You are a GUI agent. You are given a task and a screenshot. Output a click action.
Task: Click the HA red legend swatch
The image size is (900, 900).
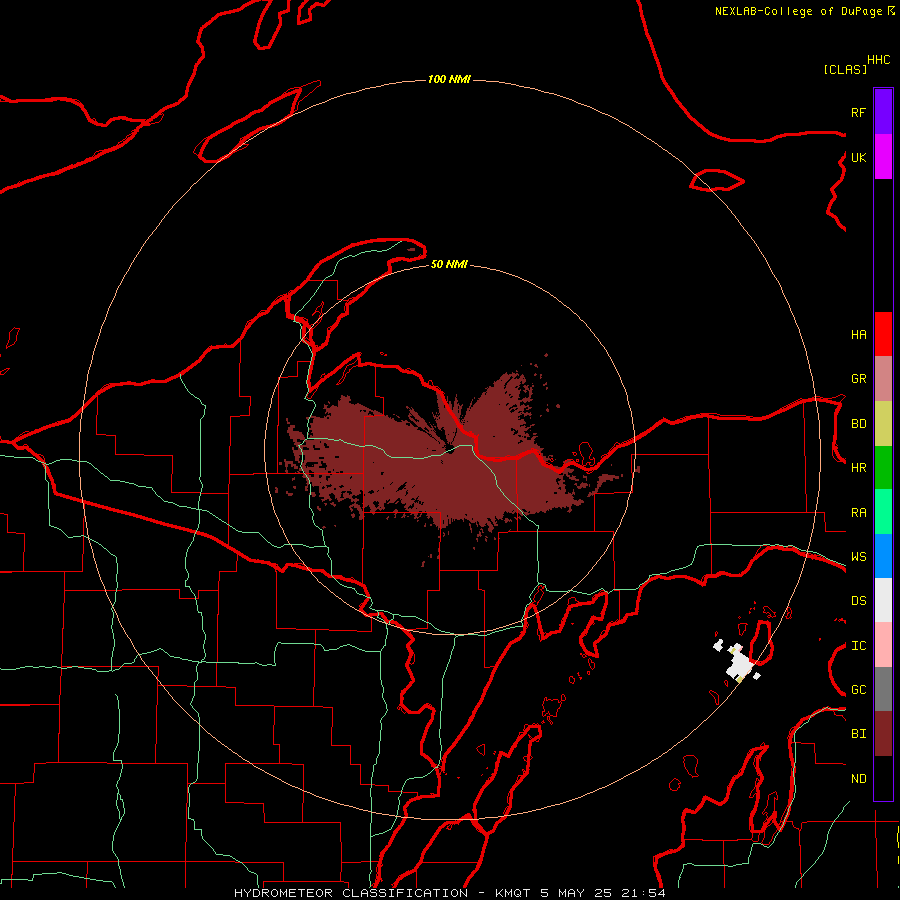pos(883,334)
